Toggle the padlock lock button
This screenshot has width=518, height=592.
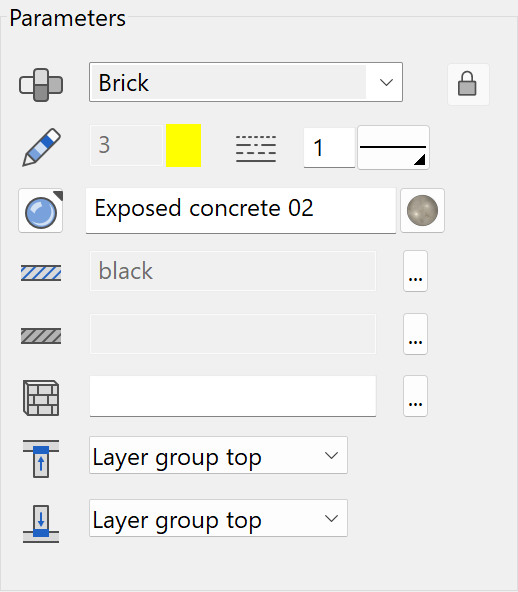468,84
